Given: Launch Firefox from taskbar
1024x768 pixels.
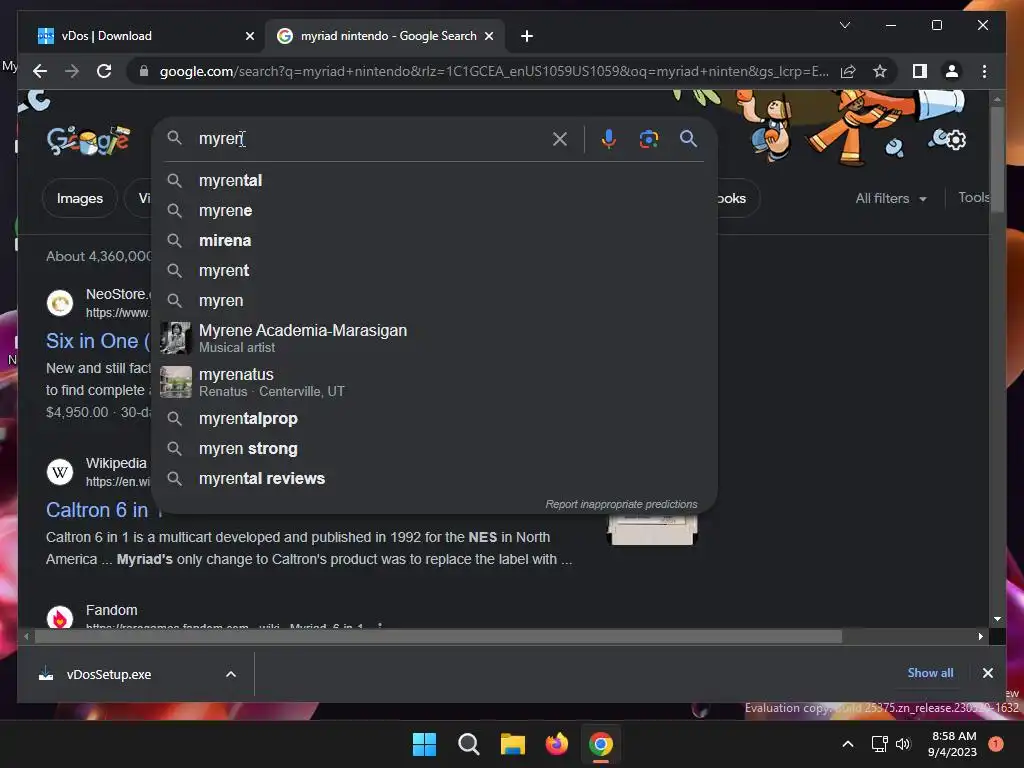Looking at the screenshot, I should (x=556, y=744).
